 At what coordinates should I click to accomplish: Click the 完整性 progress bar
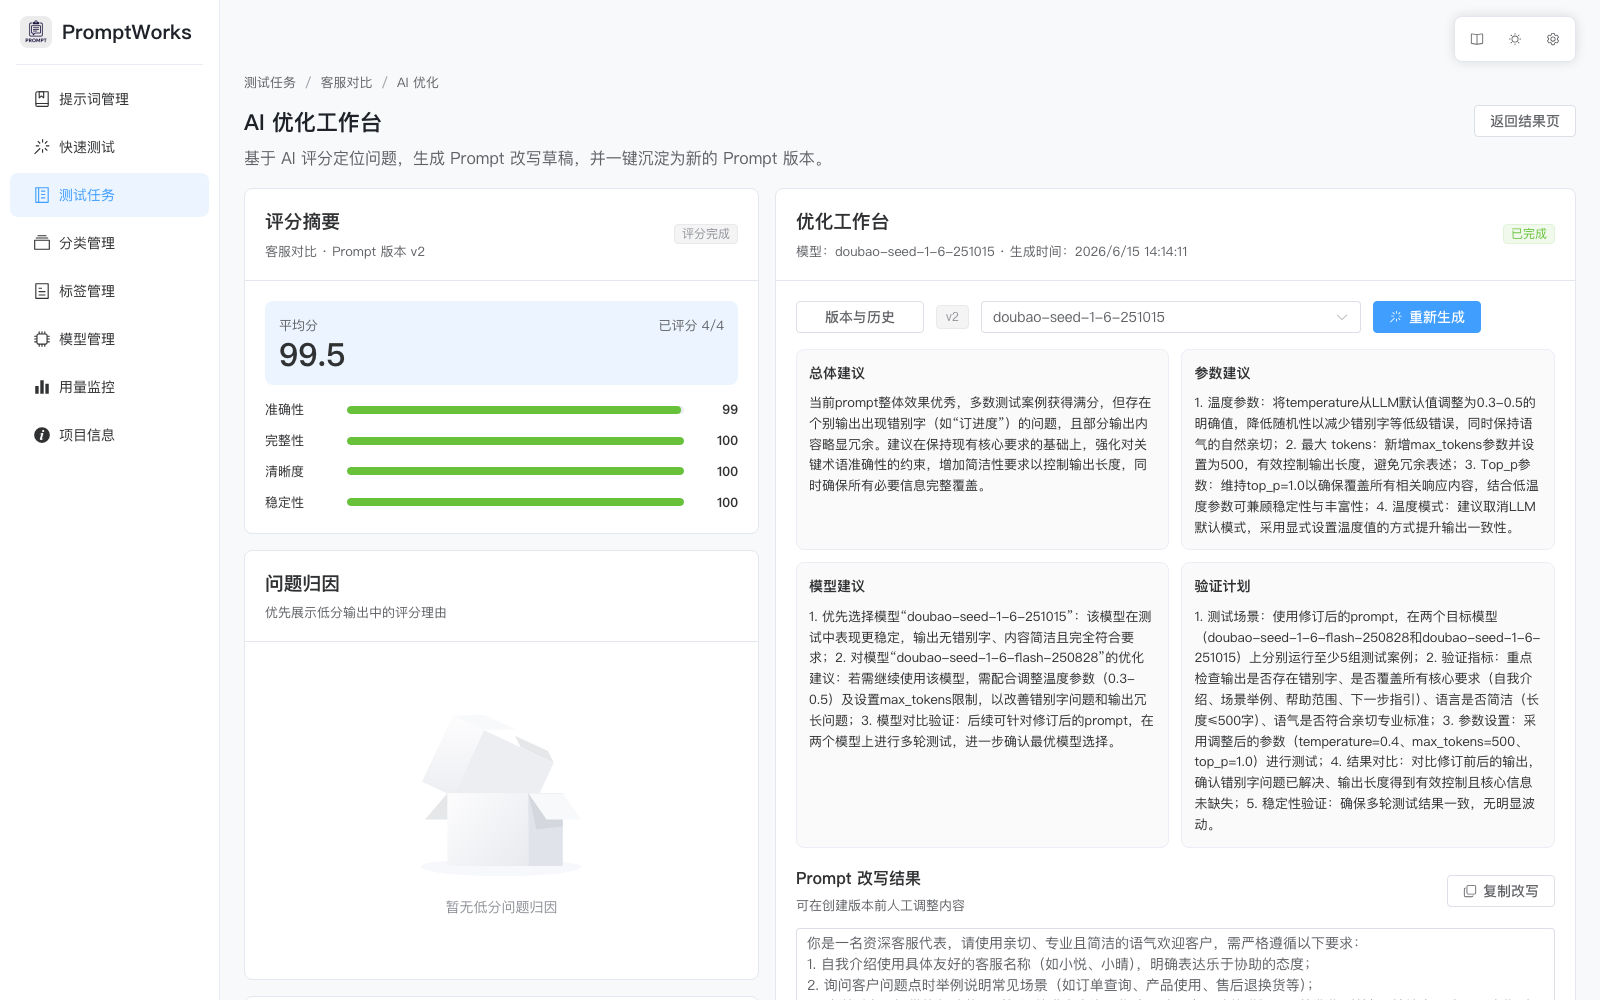point(515,441)
